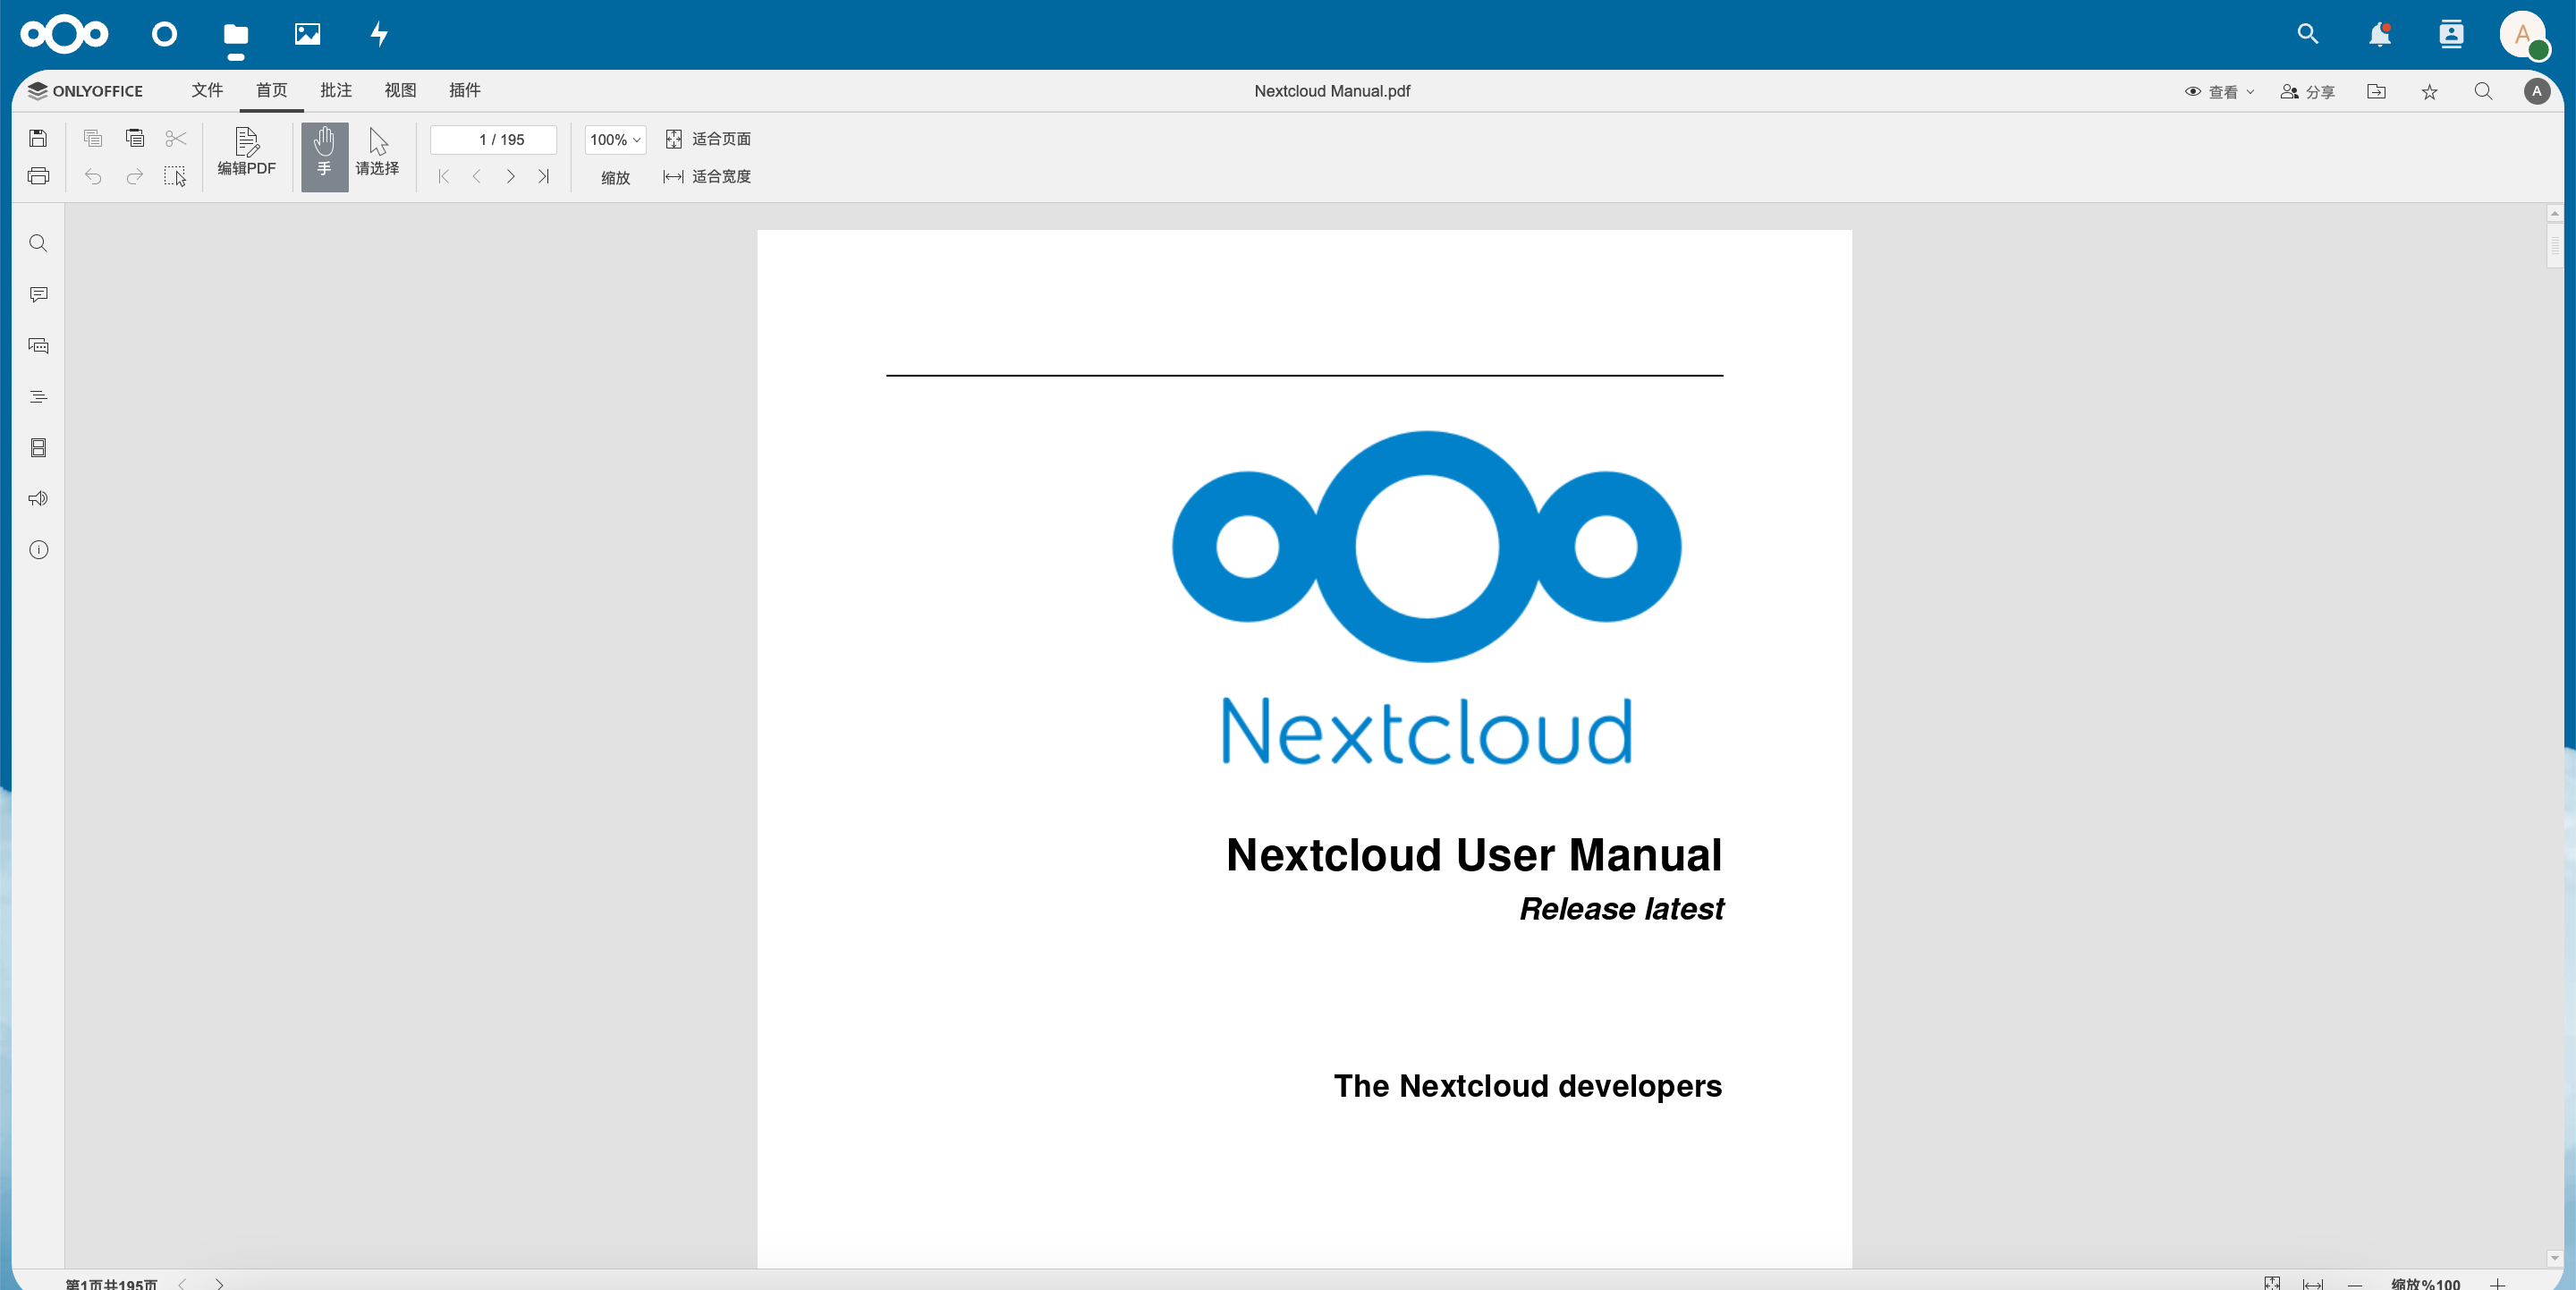Open the left sidebar Search panel

pos(38,243)
